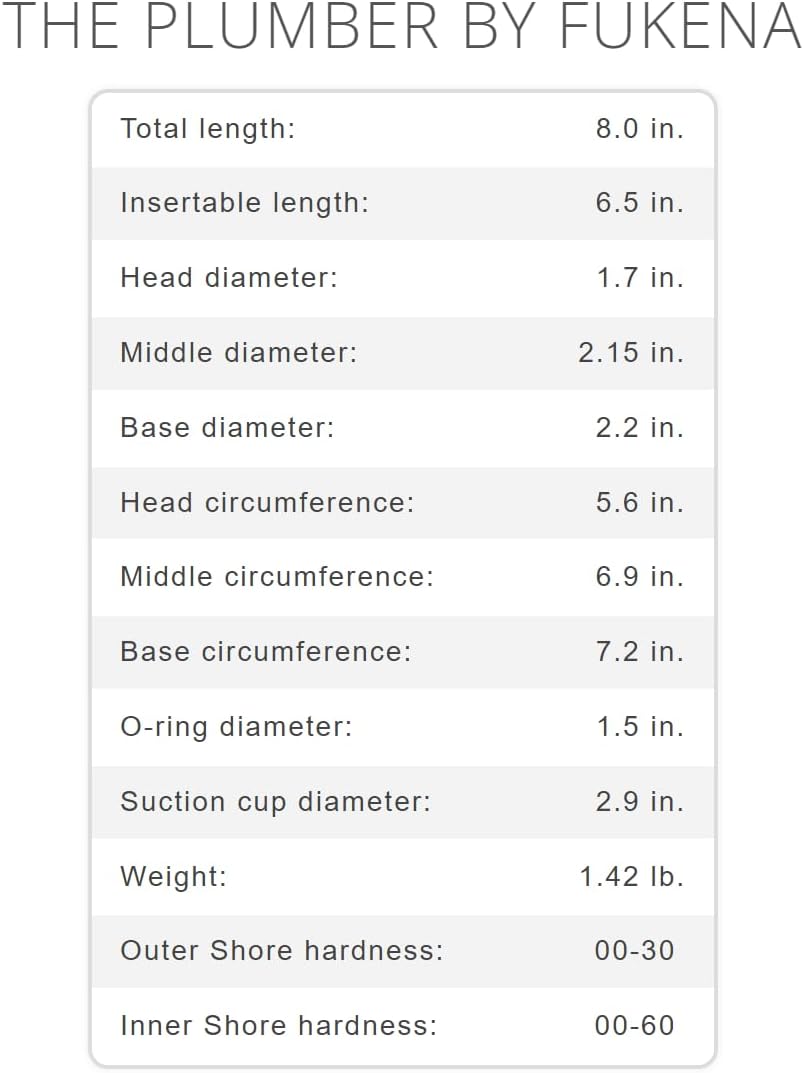The width and height of the screenshot is (804, 1073).
Task: Click the 'Middle circumference:' label
Action: (277, 577)
